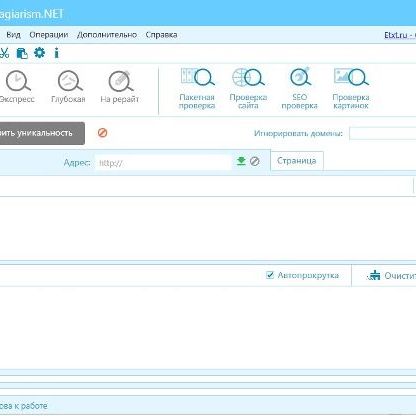The width and height of the screenshot is (416, 416).
Task: Start the Экспресс quick check
Action: 17,87
